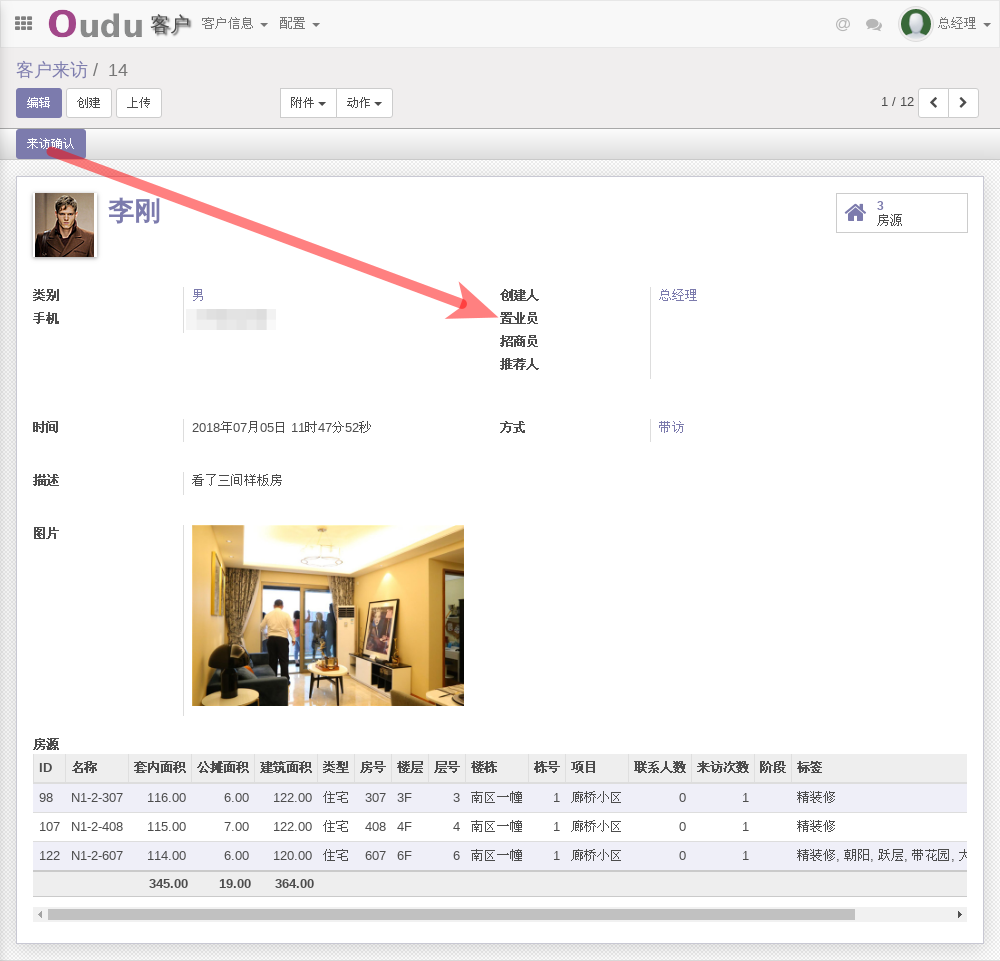Click 上传 button
This screenshot has height=961, width=1000.
click(x=138, y=103)
